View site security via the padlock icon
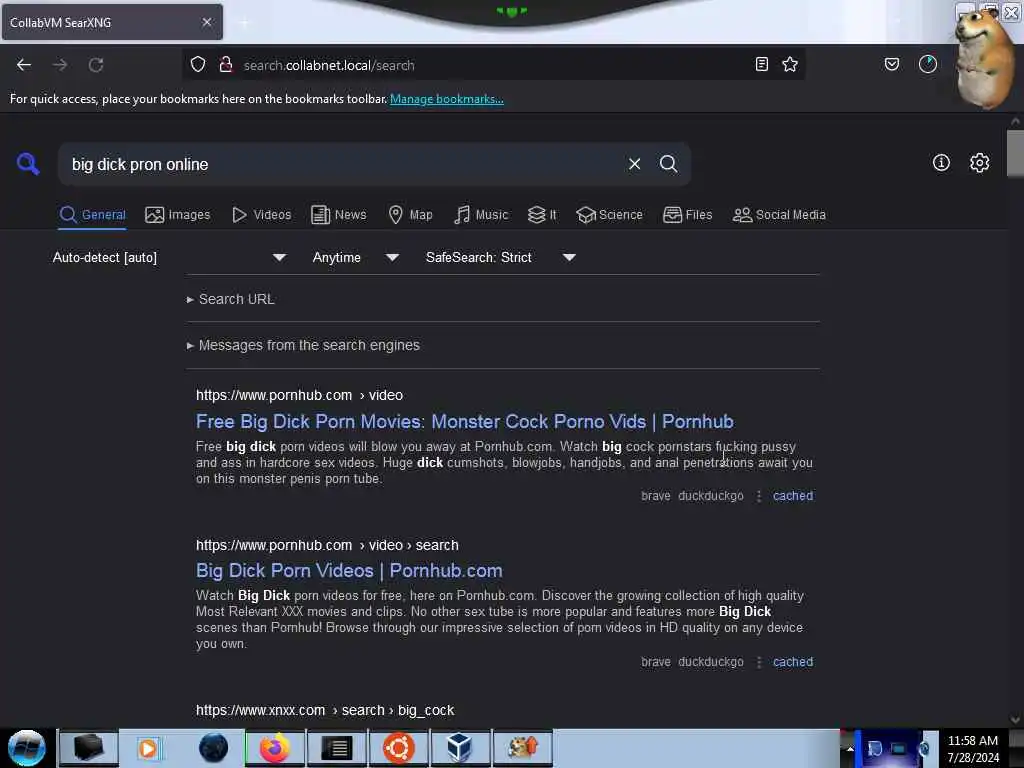 pos(225,64)
